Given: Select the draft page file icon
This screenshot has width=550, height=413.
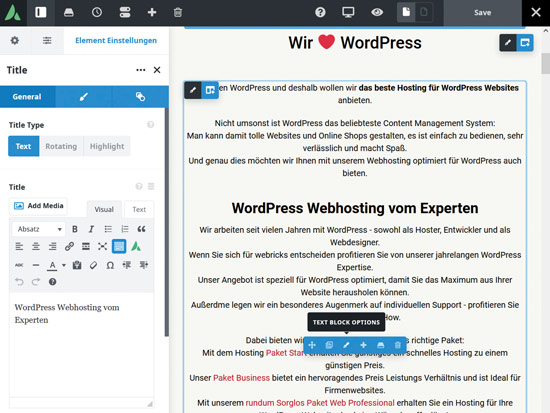Looking at the screenshot, I should click(x=424, y=13).
